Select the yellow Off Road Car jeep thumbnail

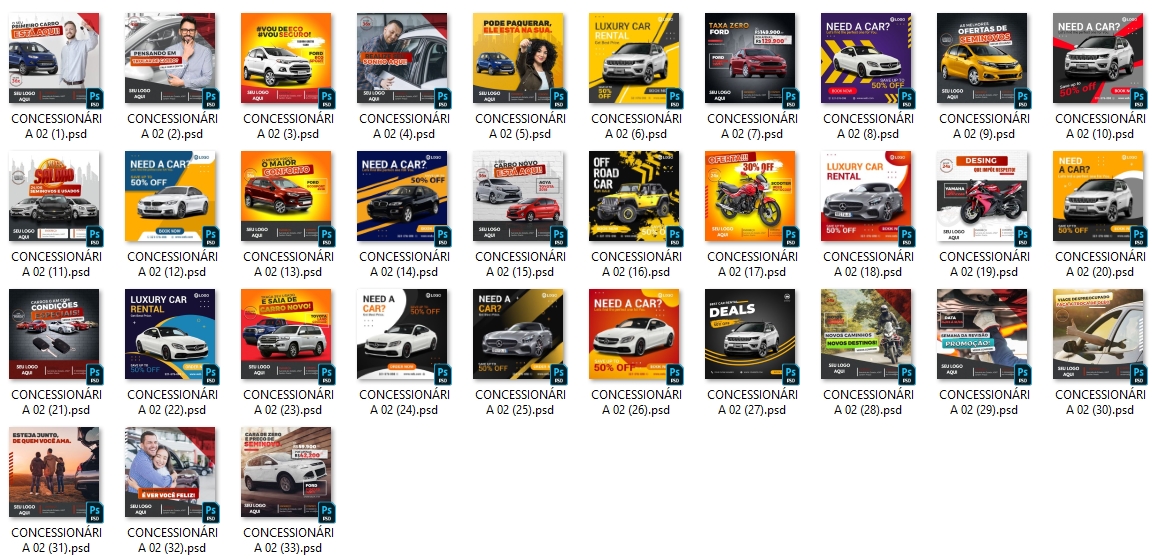(x=634, y=196)
